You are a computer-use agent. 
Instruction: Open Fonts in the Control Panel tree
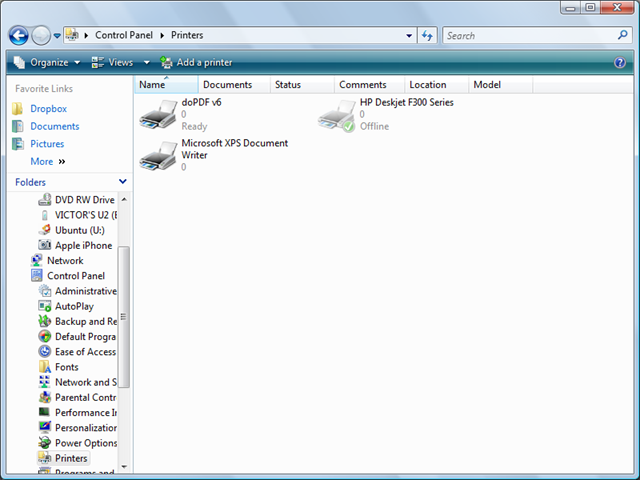67,367
